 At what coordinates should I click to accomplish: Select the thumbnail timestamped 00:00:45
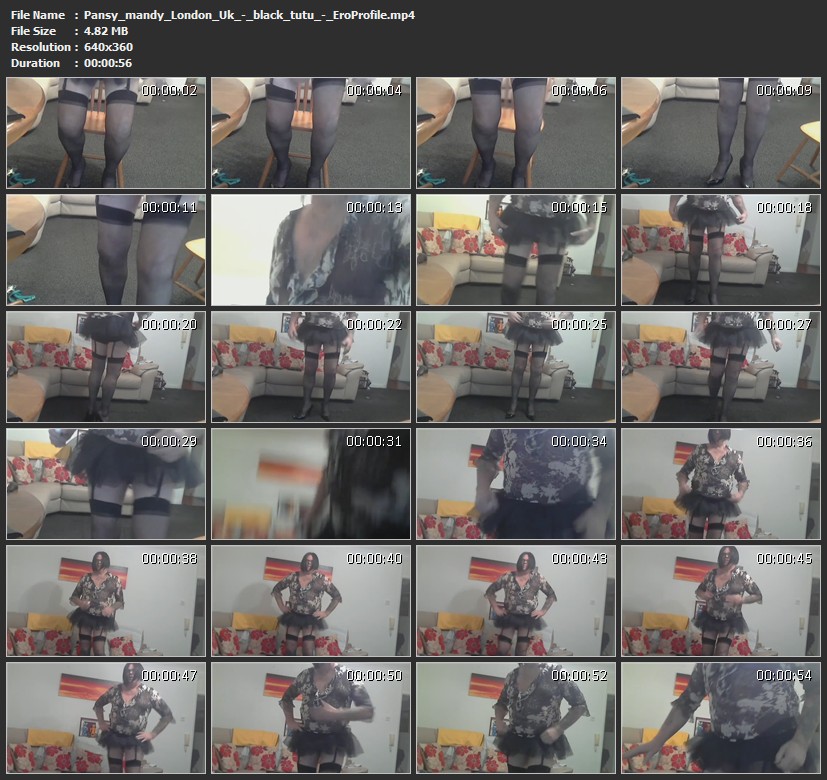tap(721, 600)
